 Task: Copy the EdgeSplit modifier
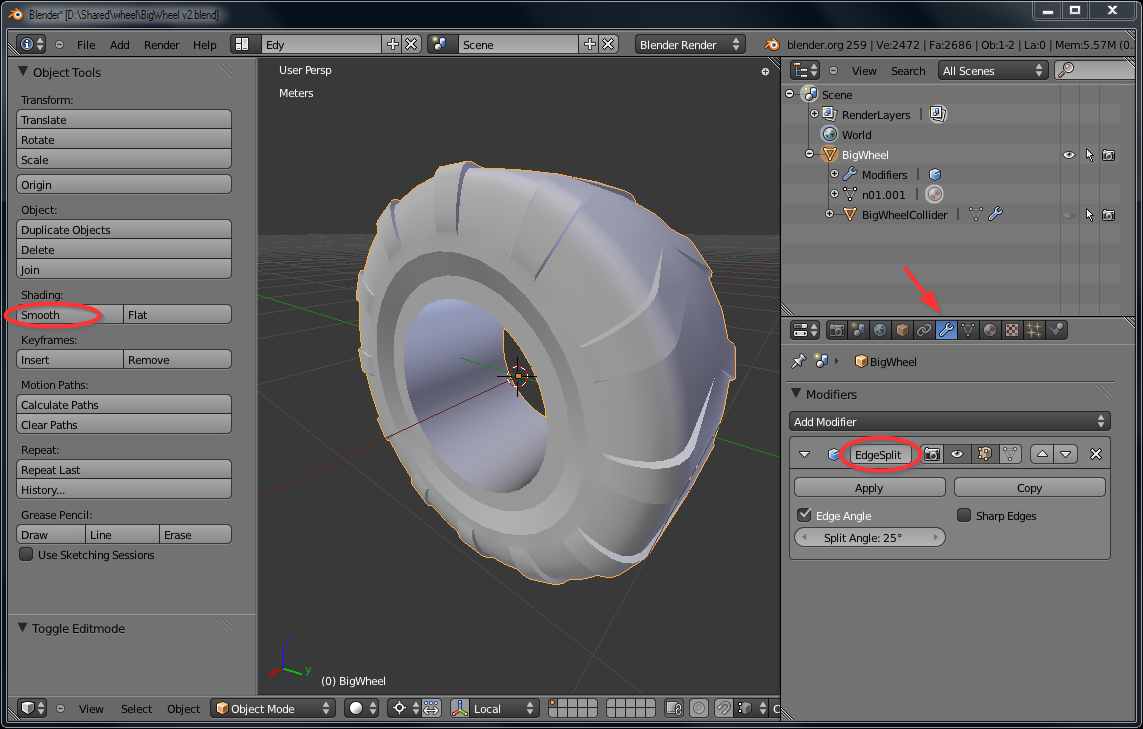click(1029, 488)
